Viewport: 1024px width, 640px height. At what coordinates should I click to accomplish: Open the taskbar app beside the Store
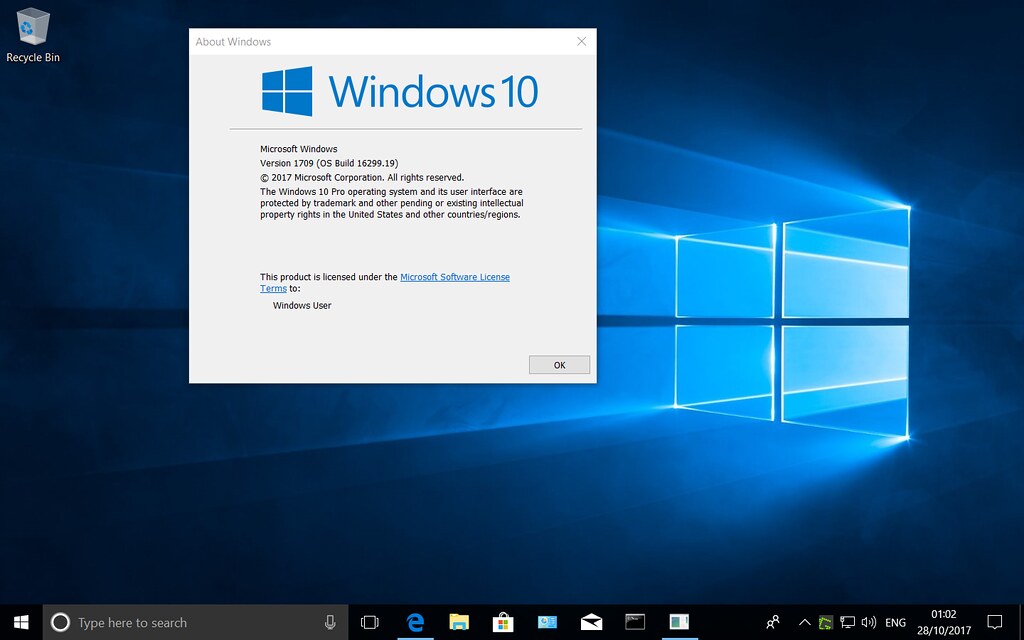pyautogui.click(x=547, y=622)
